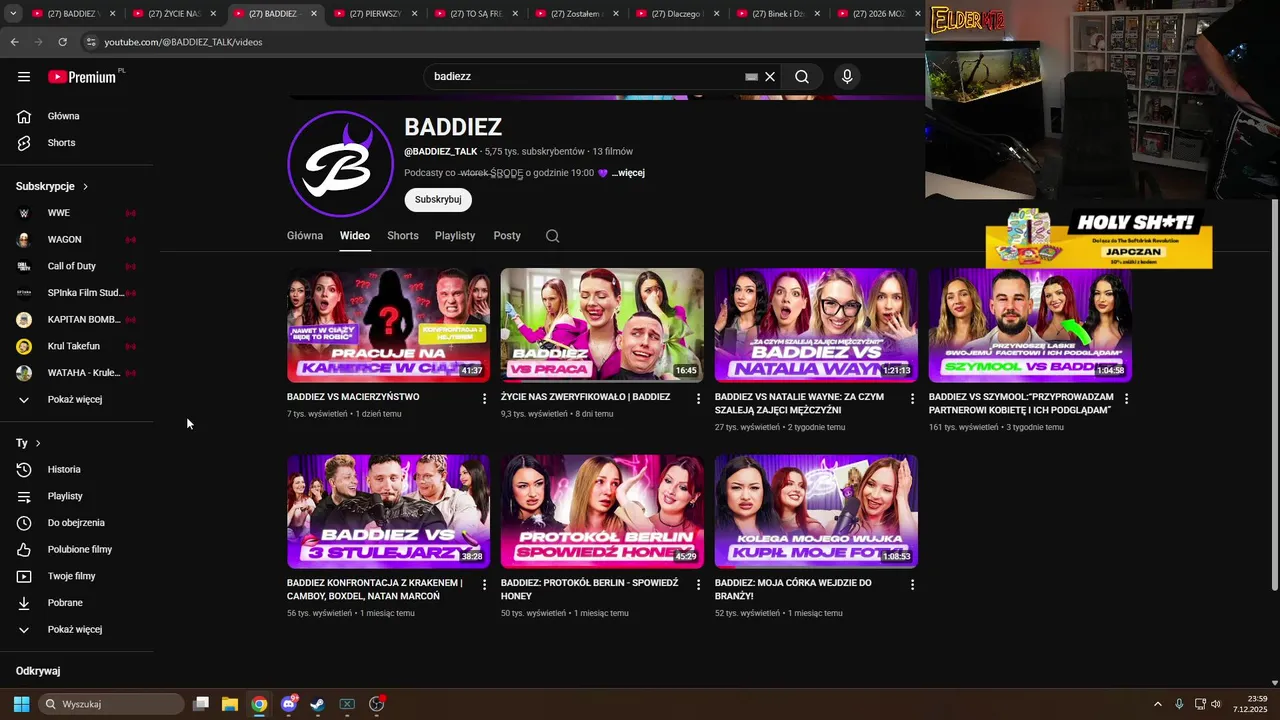1280x720 pixels.
Task: Click the magnifier search button
Action: [802, 77]
